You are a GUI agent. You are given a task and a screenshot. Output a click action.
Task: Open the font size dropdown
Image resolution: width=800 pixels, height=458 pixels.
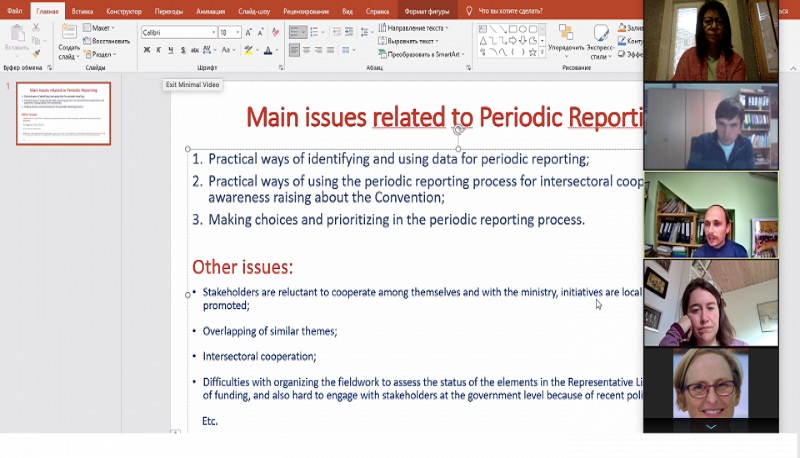[x=237, y=32]
